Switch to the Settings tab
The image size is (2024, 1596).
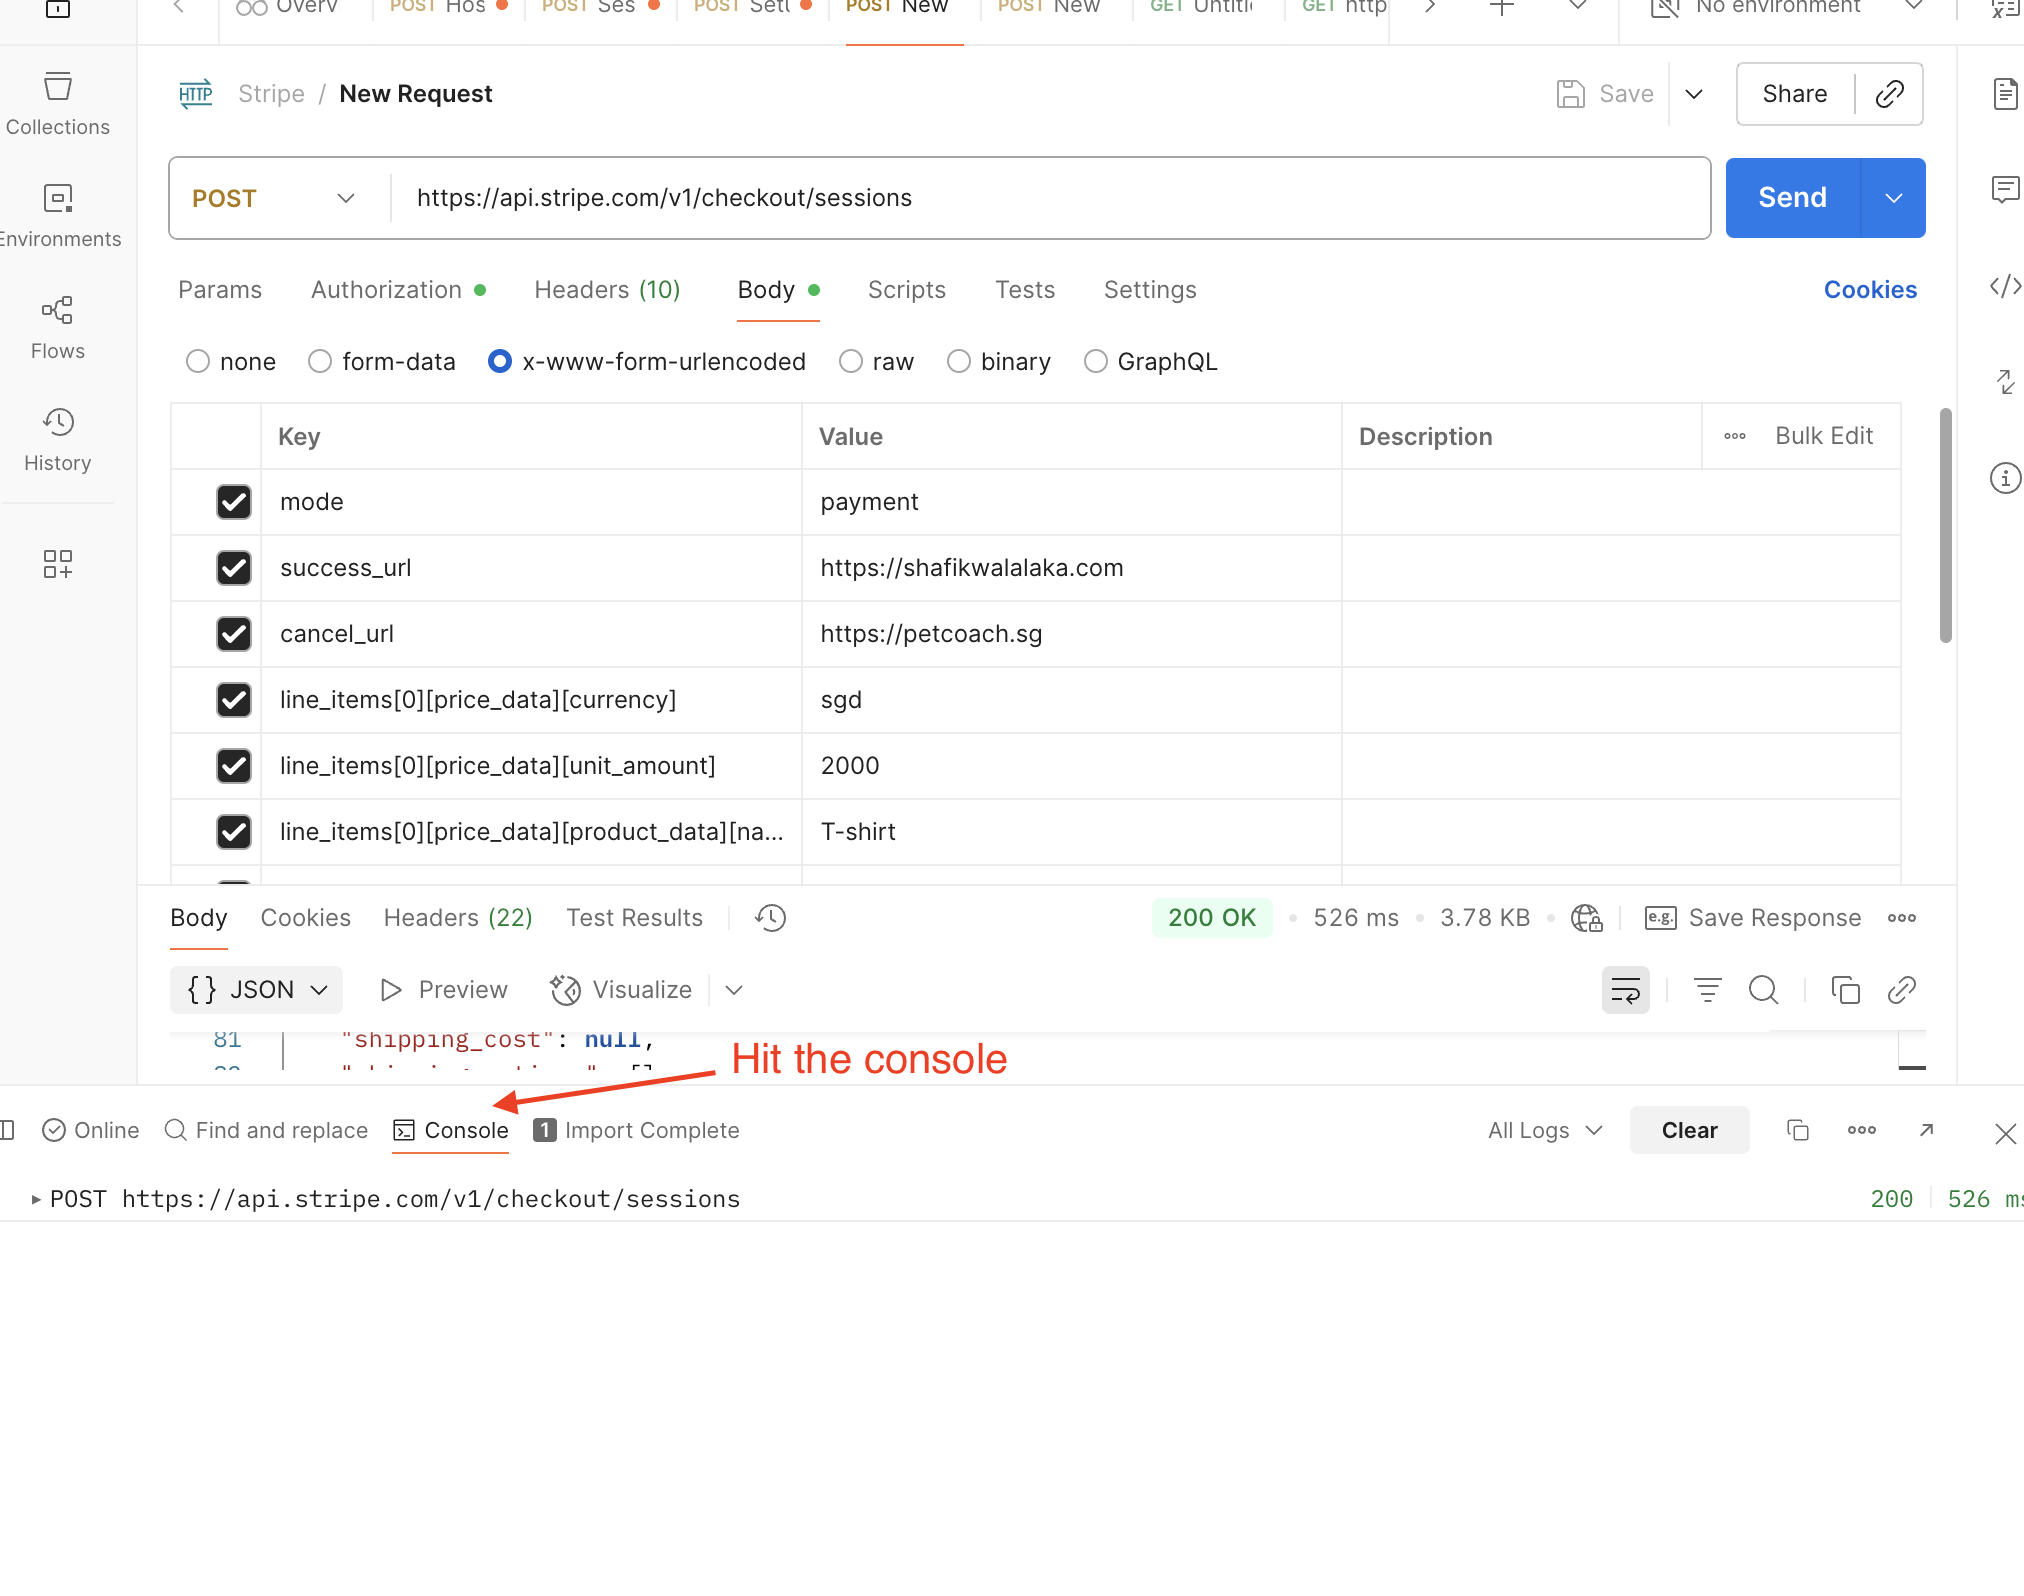click(x=1150, y=290)
